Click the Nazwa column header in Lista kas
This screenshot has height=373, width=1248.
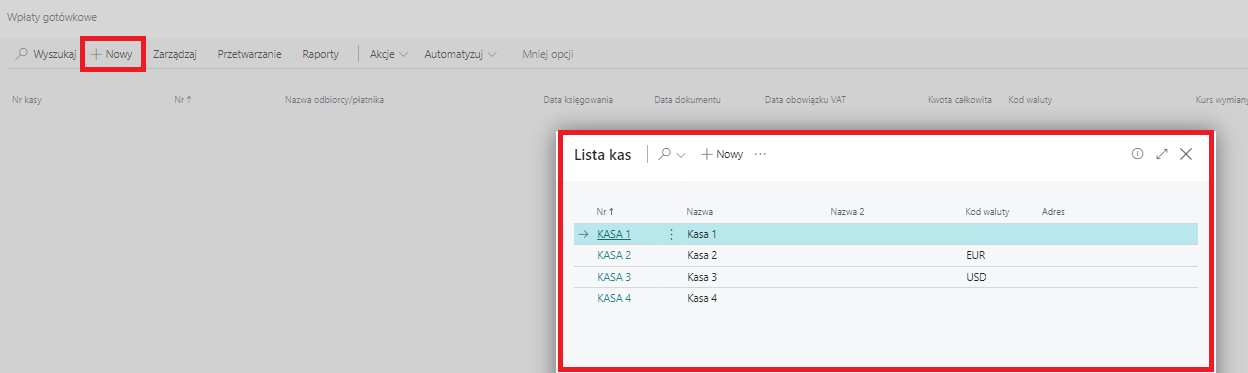(699, 212)
